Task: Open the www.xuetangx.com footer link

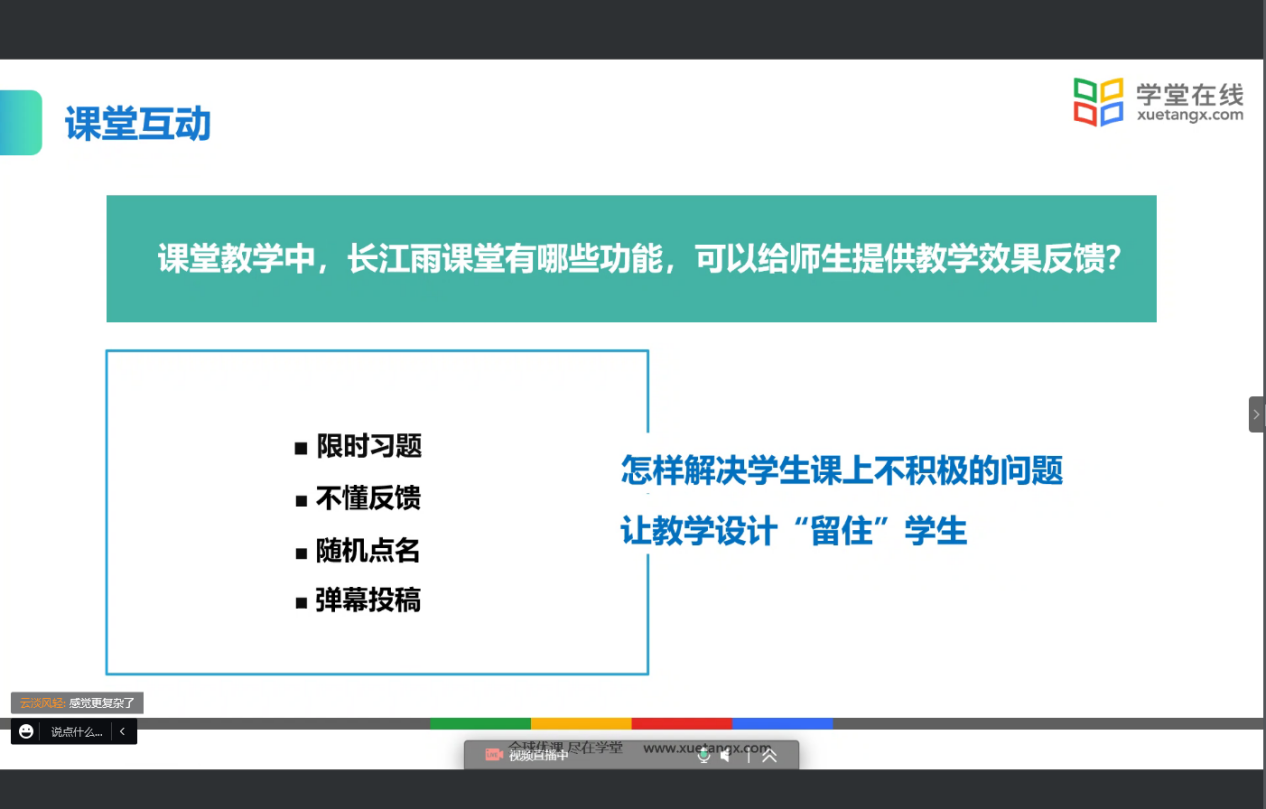Action: (707, 746)
